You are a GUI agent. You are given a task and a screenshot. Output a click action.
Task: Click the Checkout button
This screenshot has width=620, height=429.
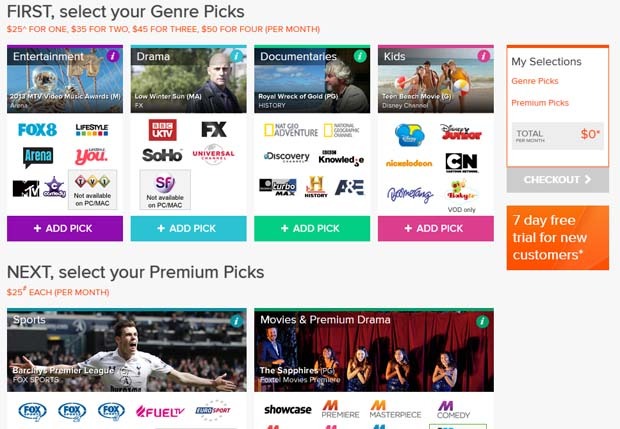[558, 180]
